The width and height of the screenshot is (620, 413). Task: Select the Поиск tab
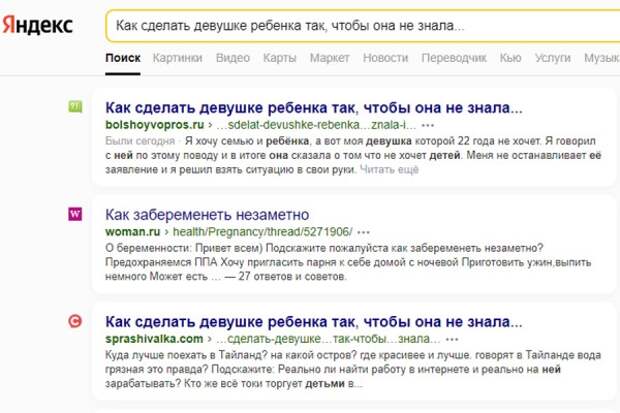(x=123, y=58)
